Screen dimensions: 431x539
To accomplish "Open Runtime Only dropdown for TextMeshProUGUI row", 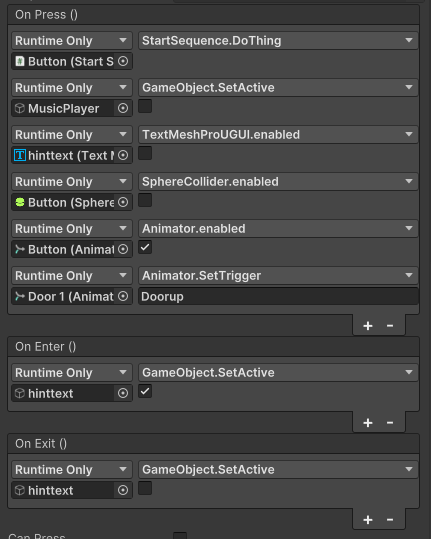I will (72, 134).
